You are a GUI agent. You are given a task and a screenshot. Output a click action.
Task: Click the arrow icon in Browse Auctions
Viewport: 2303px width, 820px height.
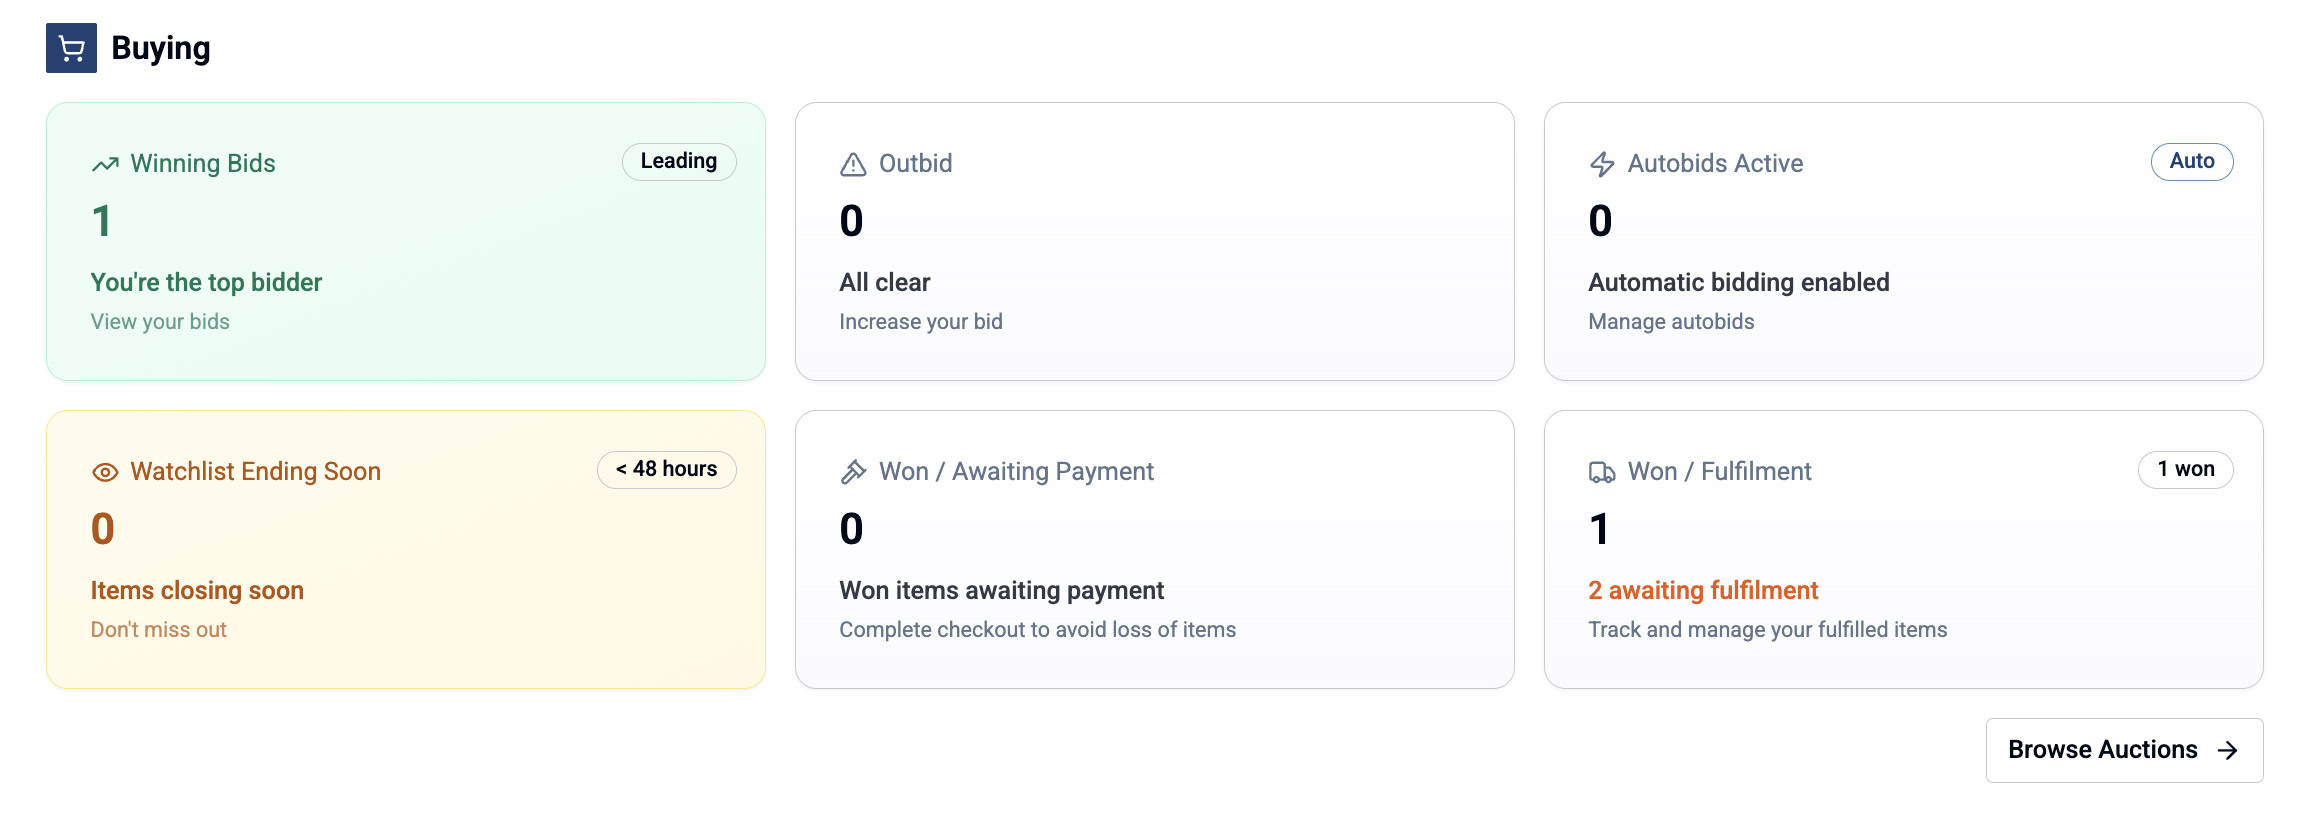[x=2227, y=750]
